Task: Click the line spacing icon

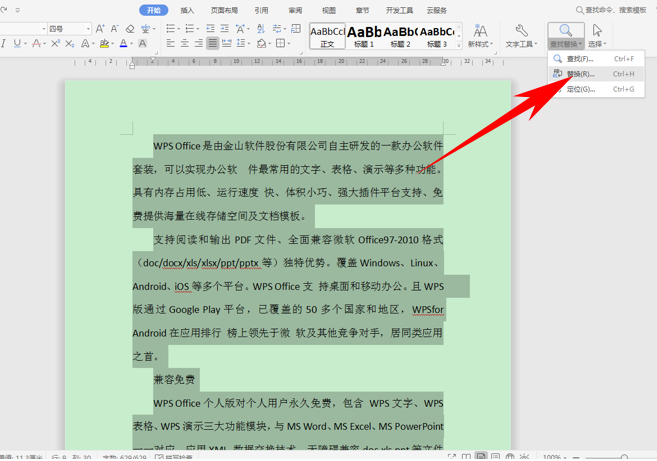Action: [x=241, y=43]
